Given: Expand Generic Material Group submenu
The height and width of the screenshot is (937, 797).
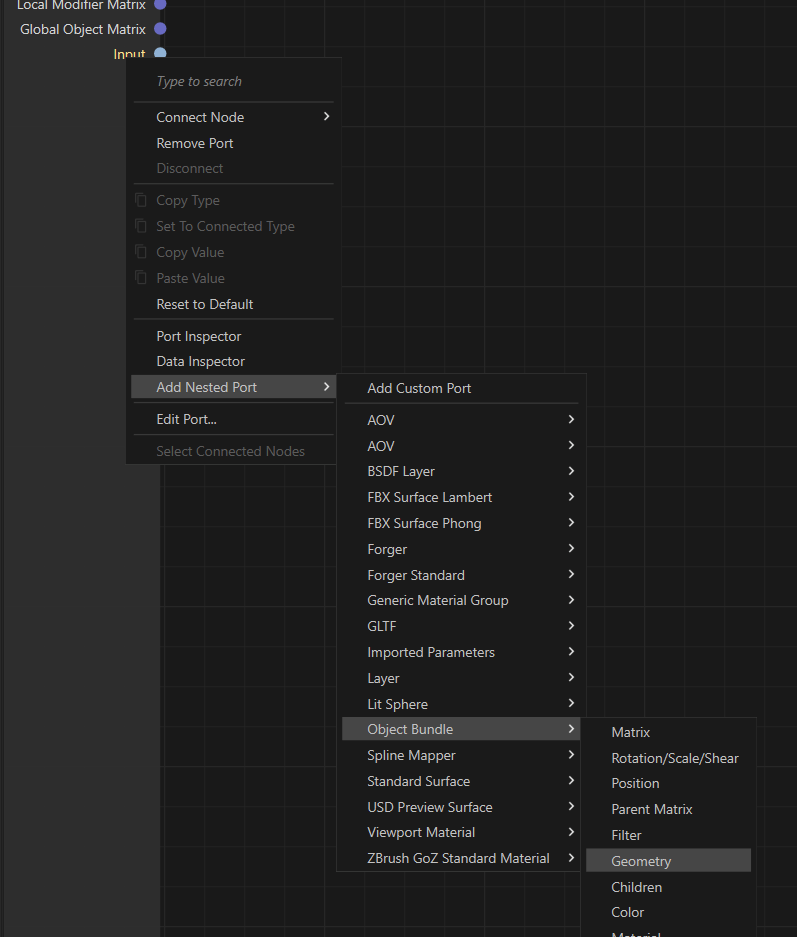Looking at the screenshot, I should pyautogui.click(x=461, y=601).
